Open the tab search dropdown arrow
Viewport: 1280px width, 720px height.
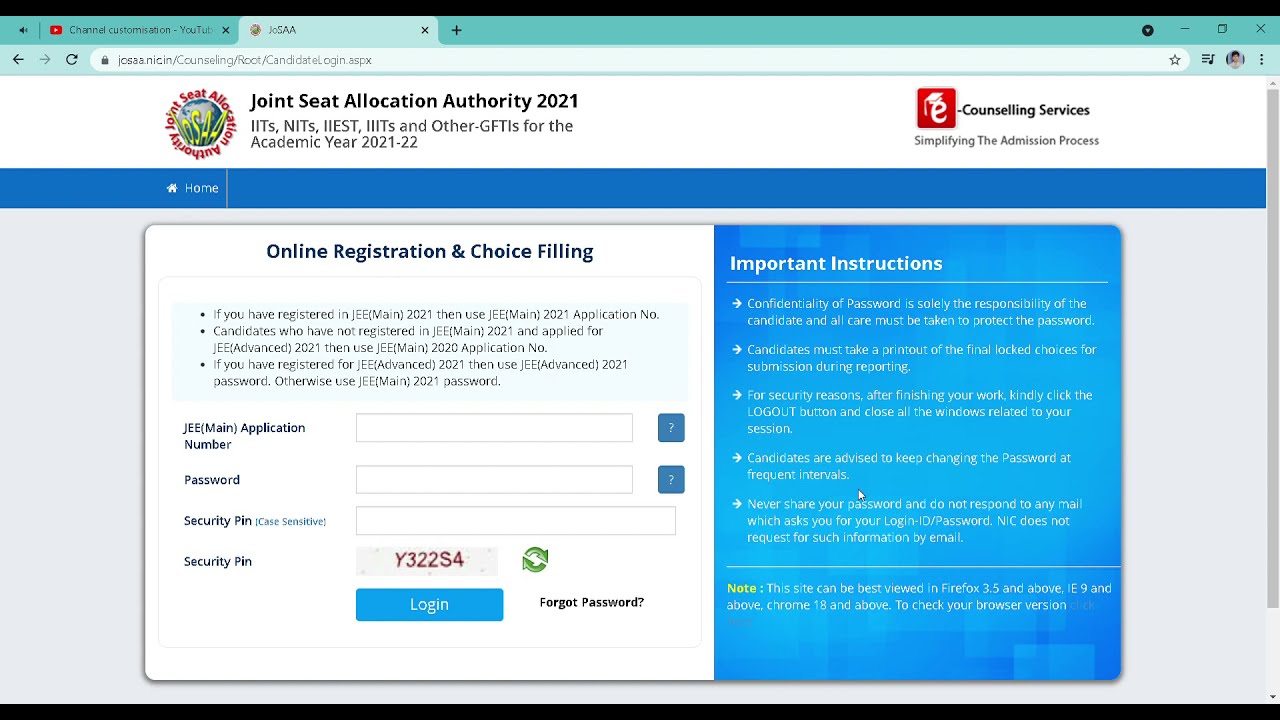(x=1148, y=30)
